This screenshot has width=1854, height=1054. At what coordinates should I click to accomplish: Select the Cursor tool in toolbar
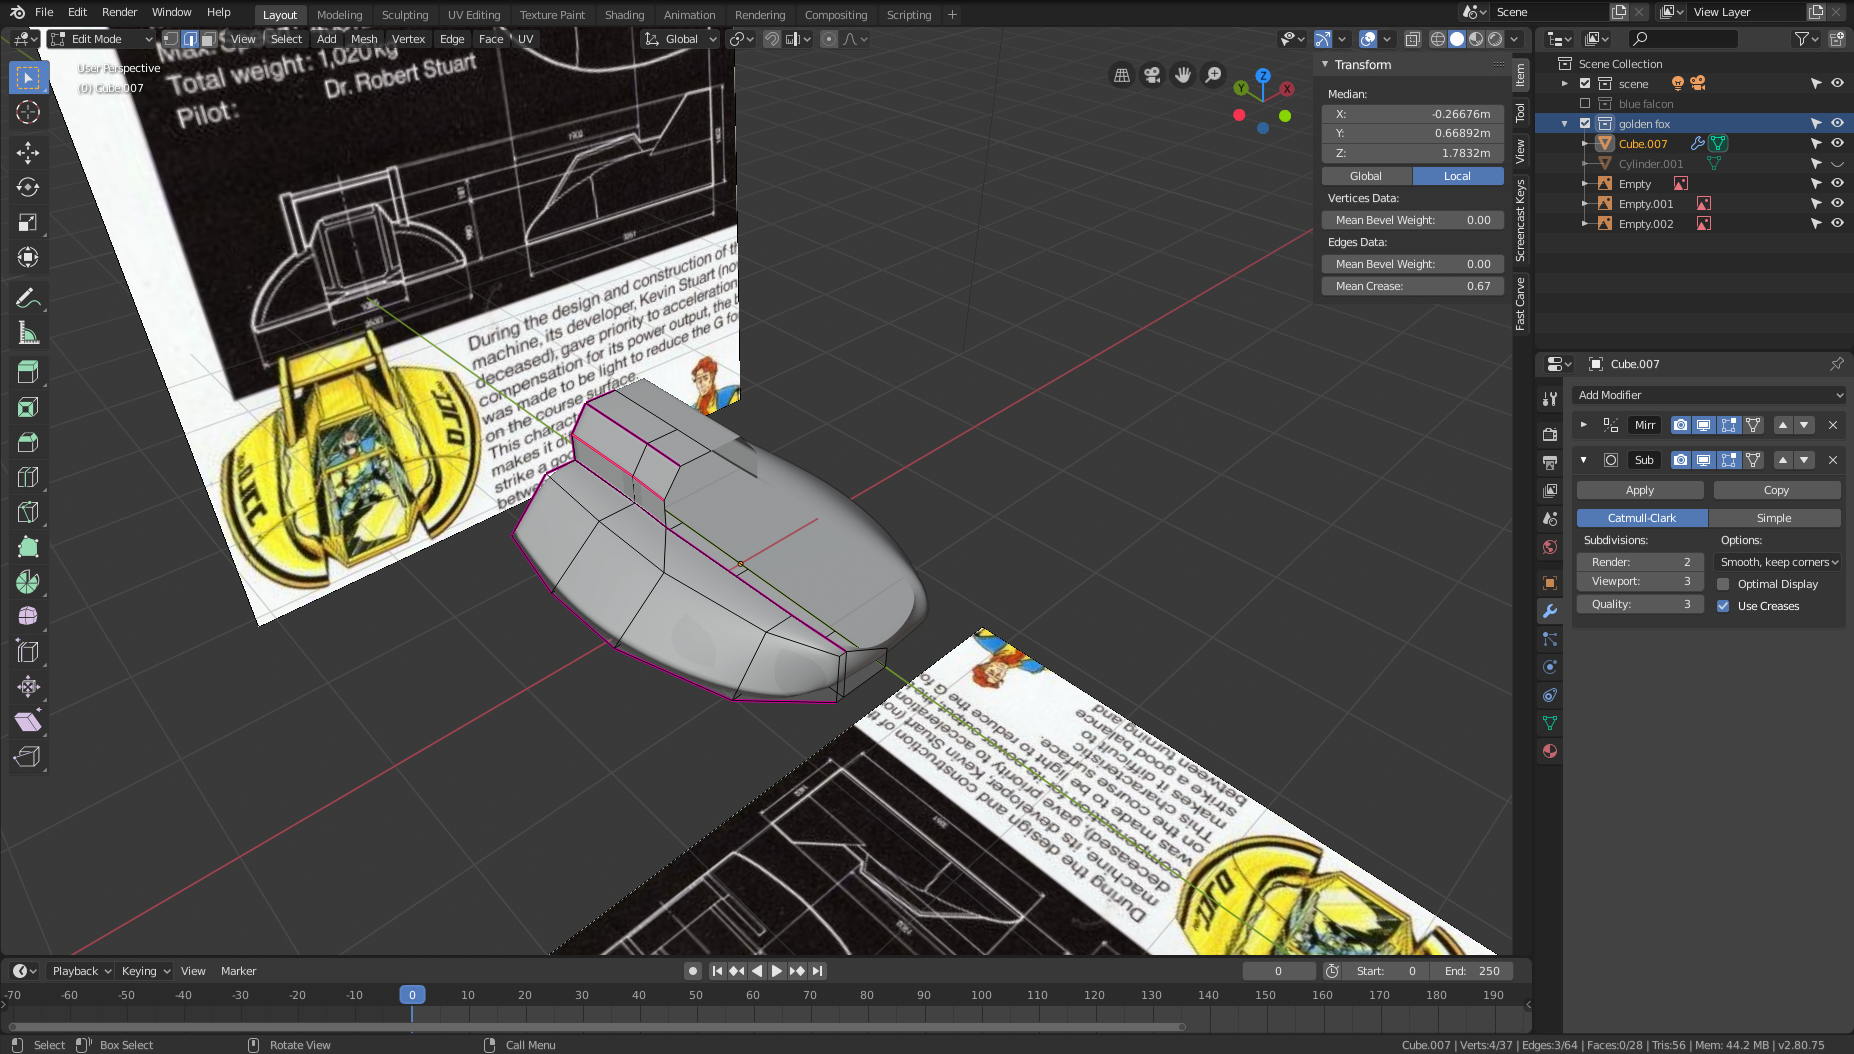(x=28, y=112)
